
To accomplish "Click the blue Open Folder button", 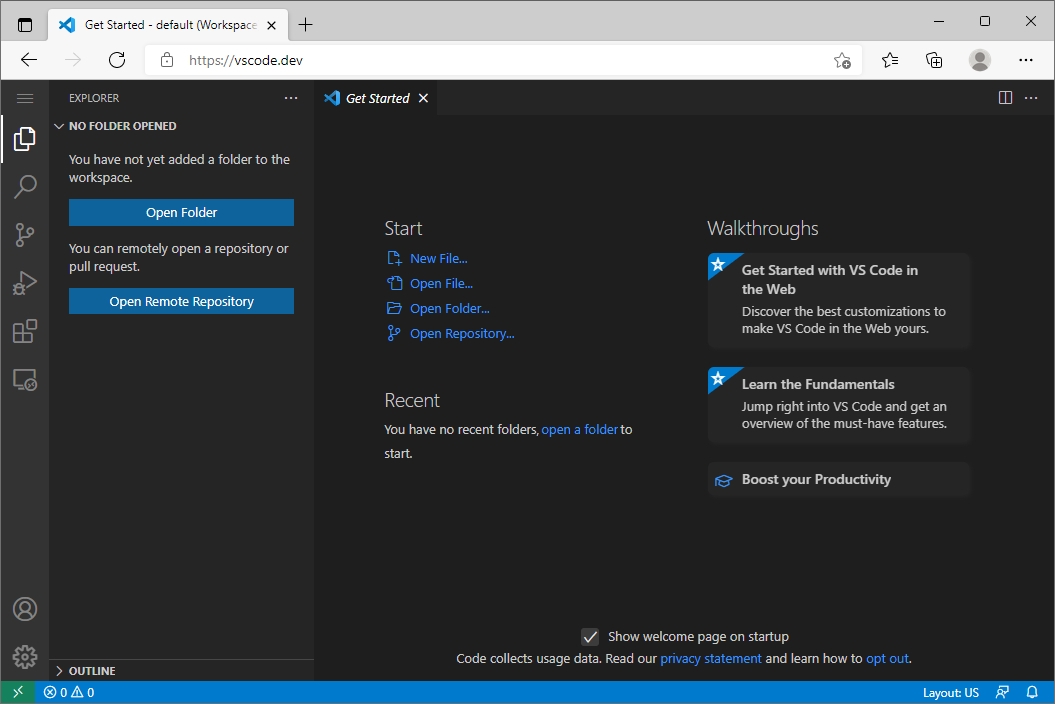I will pos(181,212).
